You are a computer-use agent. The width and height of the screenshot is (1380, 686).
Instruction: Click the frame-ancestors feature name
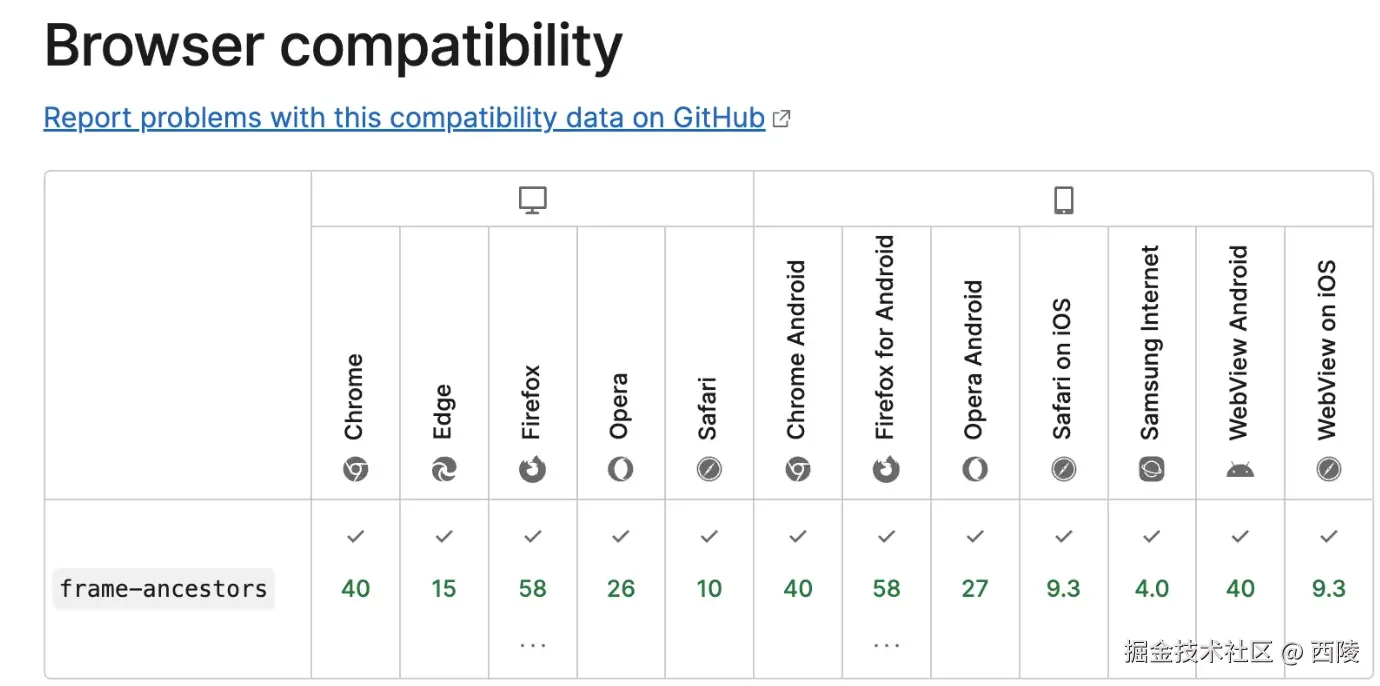pyautogui.click(x=163, y=588)
